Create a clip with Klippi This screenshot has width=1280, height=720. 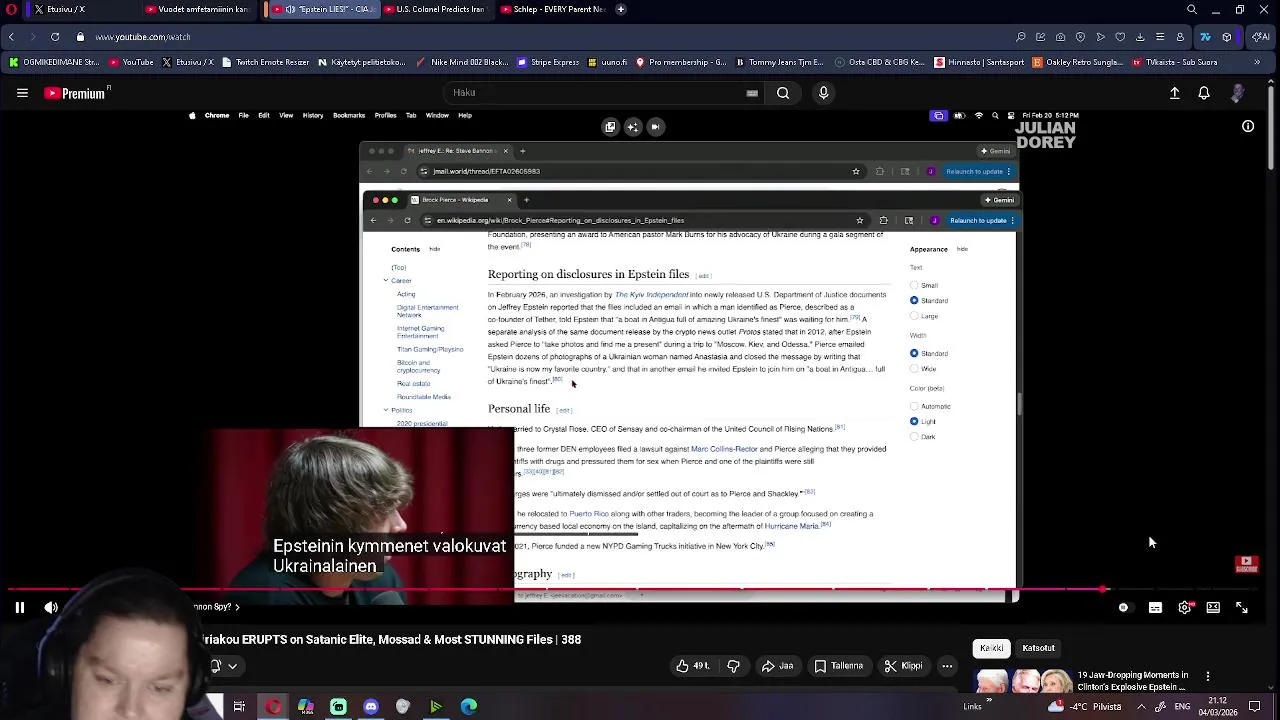[x=903, y=666]
